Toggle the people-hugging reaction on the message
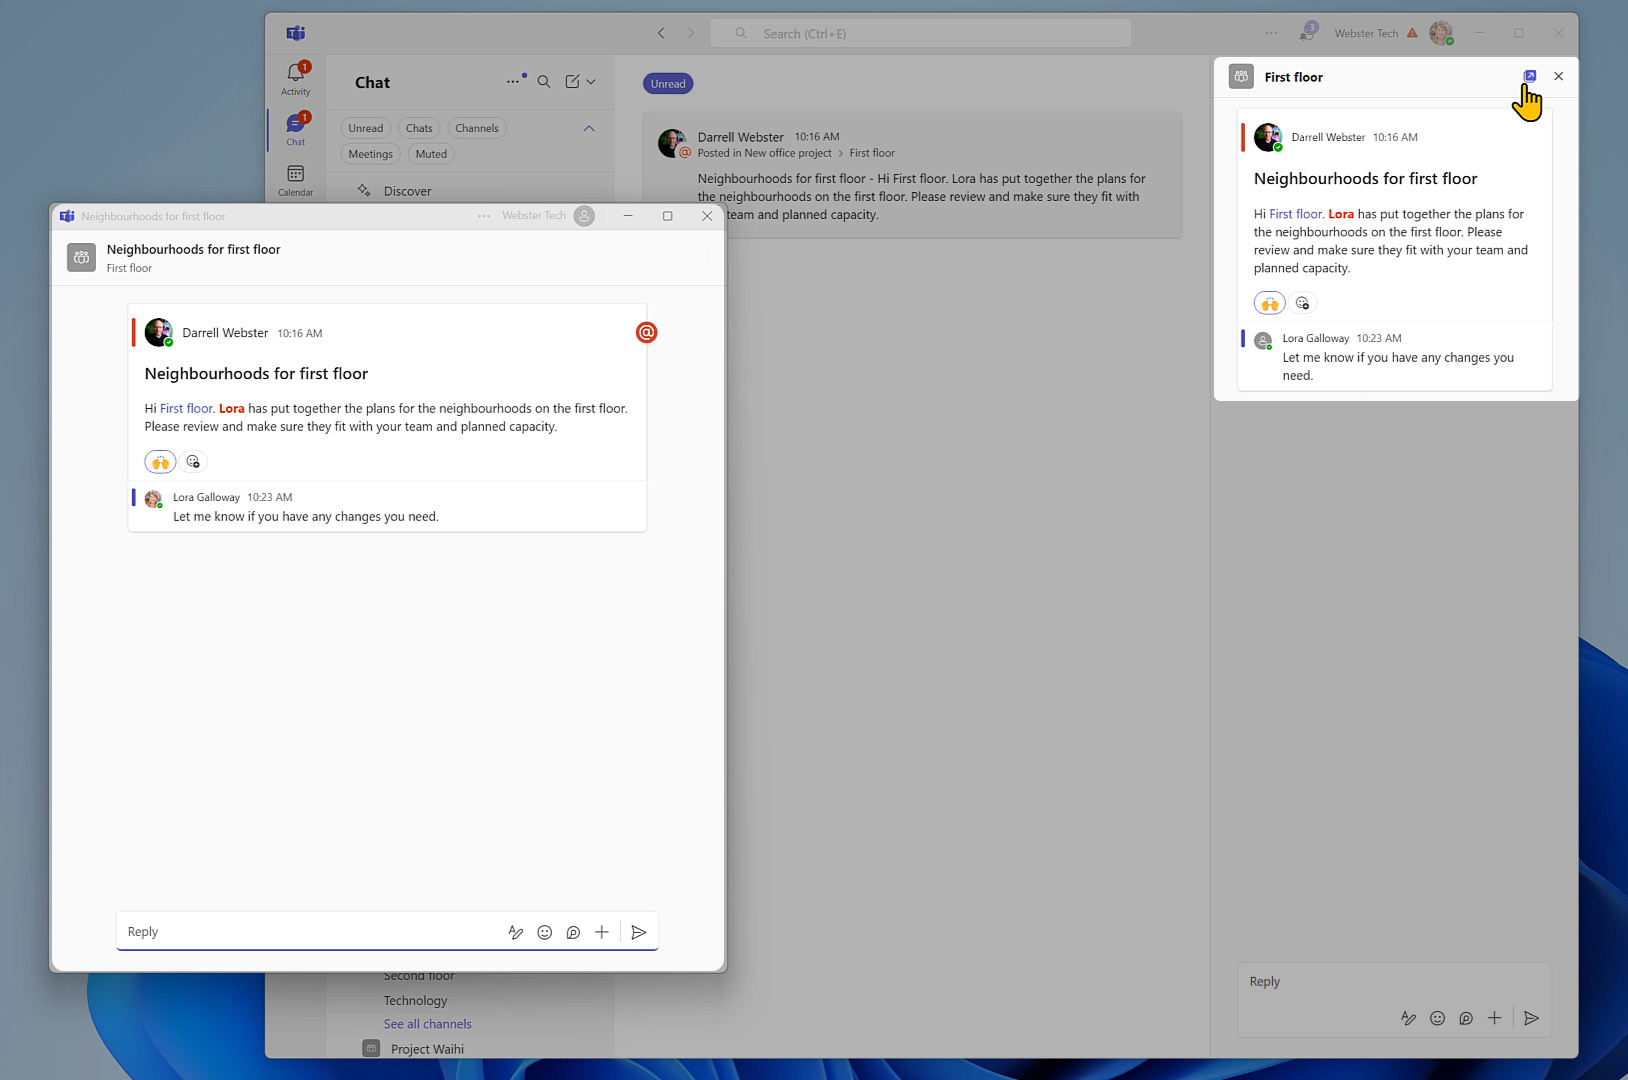This screenshot has height=1080, width=1628. [x=159, y=461]
